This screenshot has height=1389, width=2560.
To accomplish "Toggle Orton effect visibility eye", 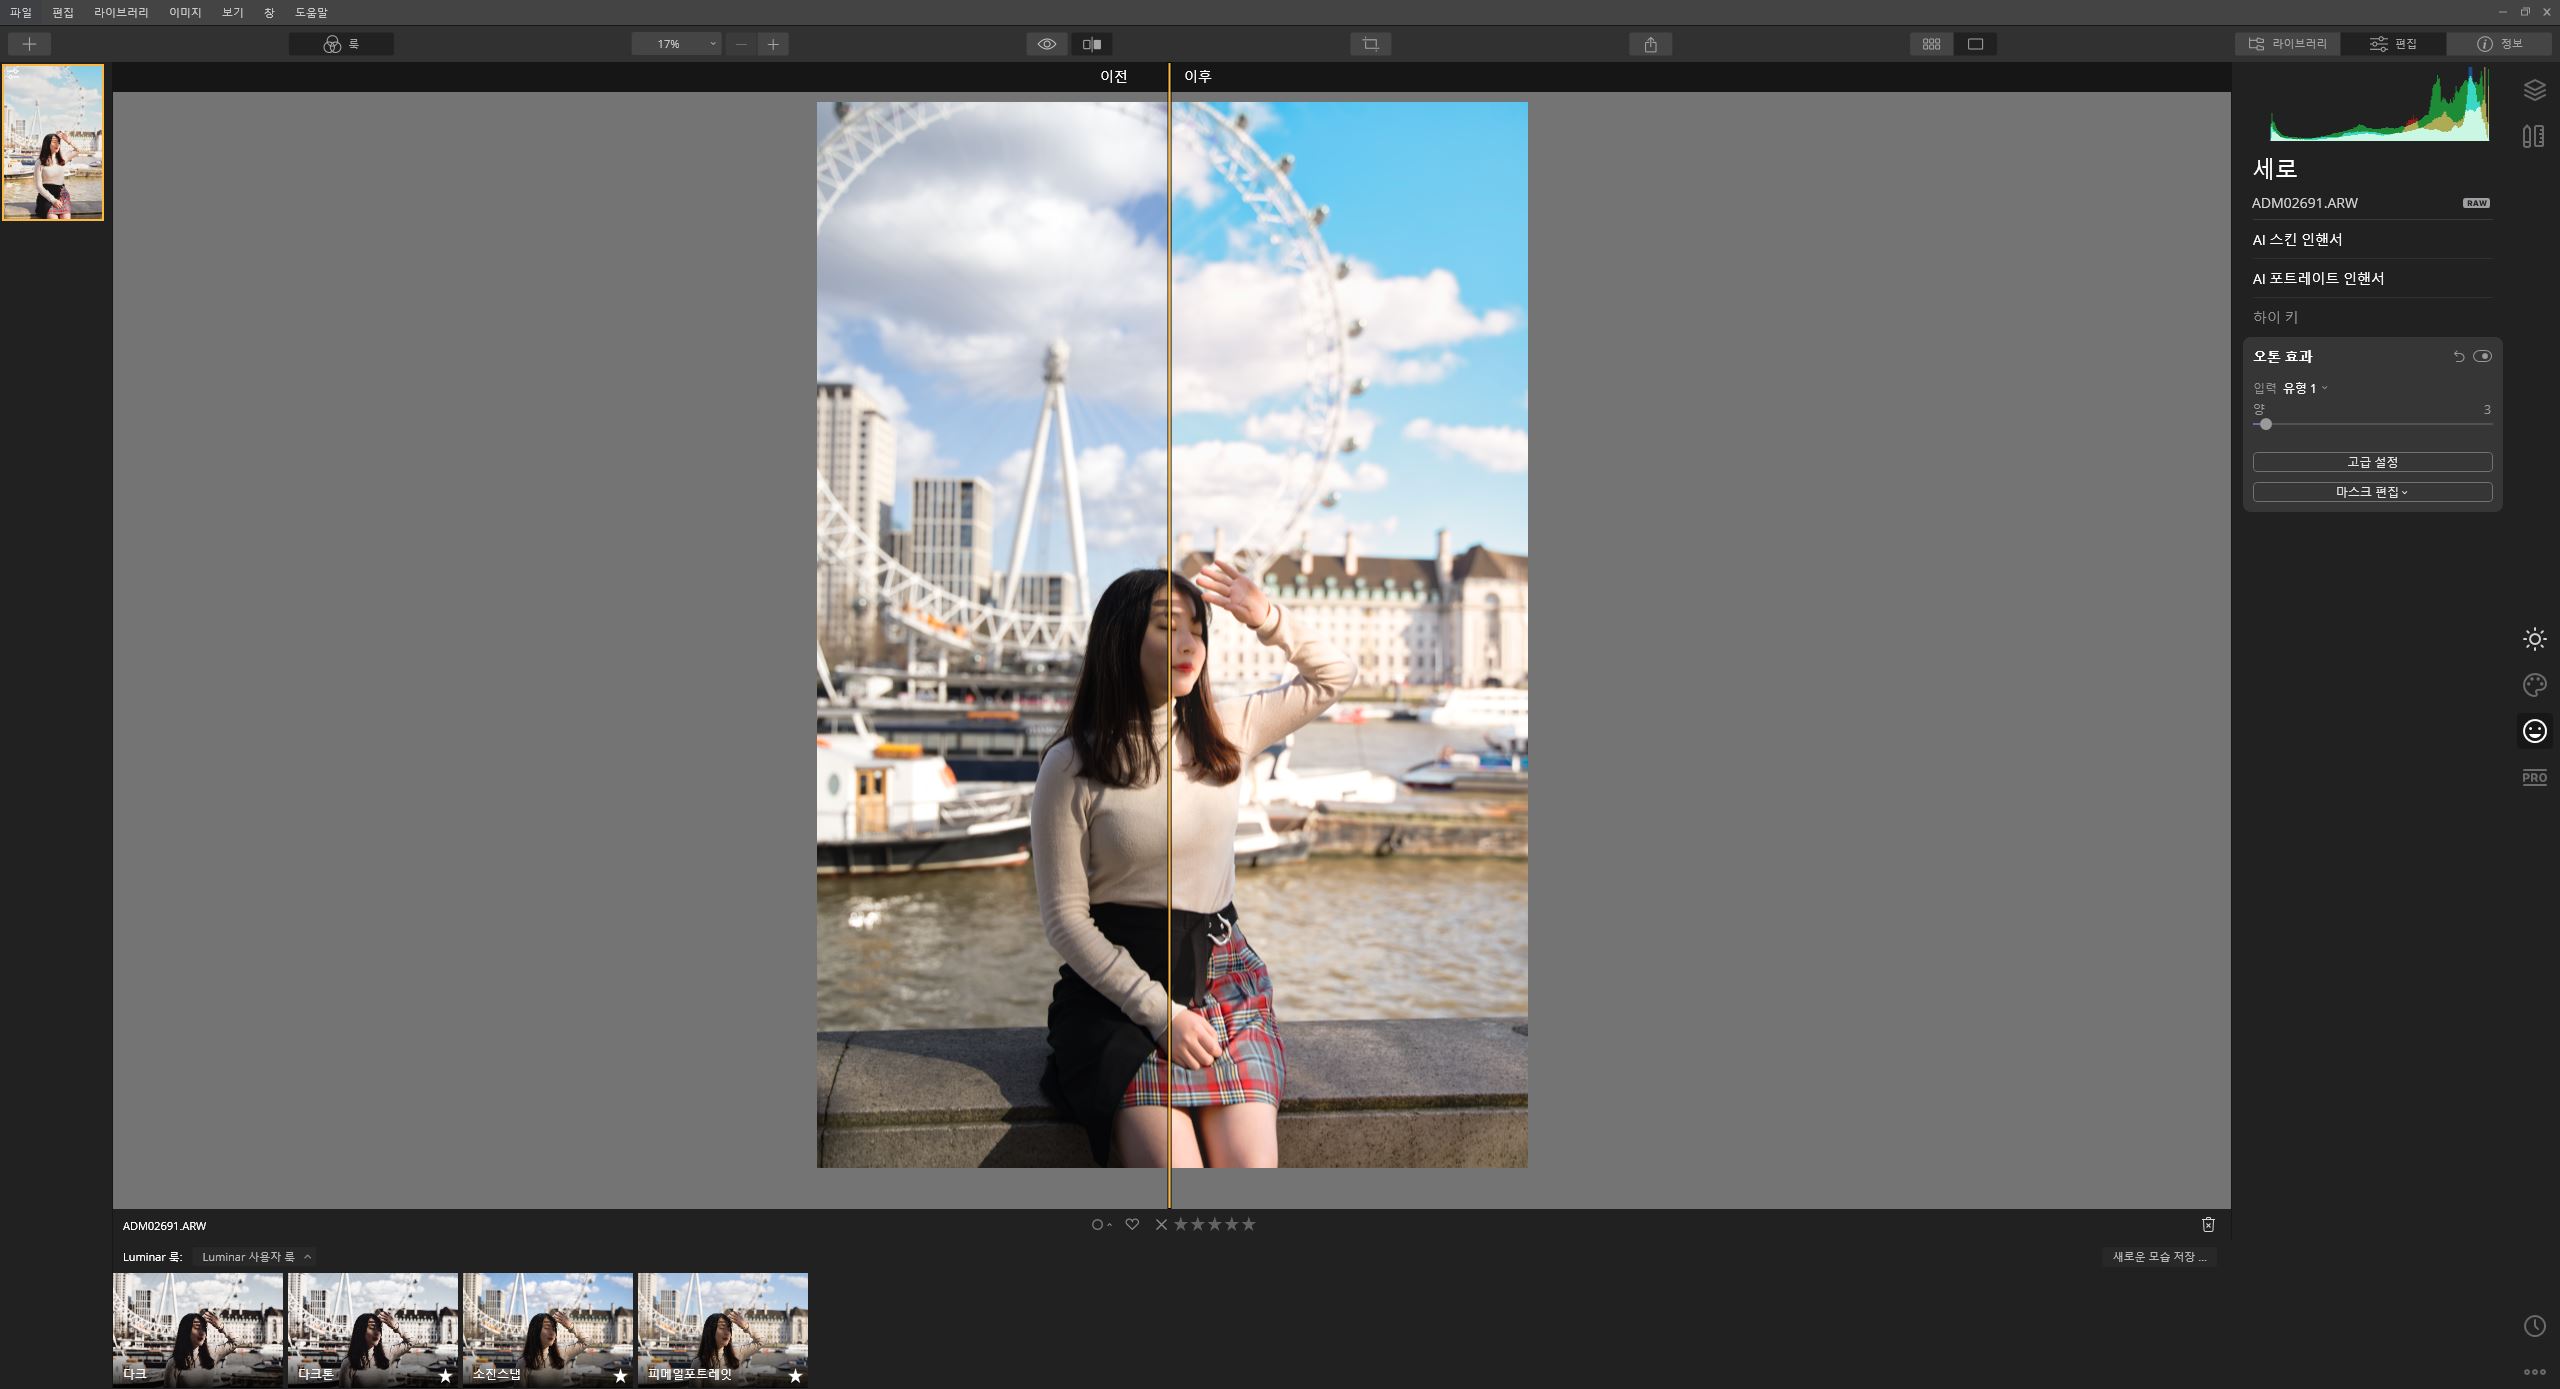I will pyautogui.click(x=2482, y=356).
